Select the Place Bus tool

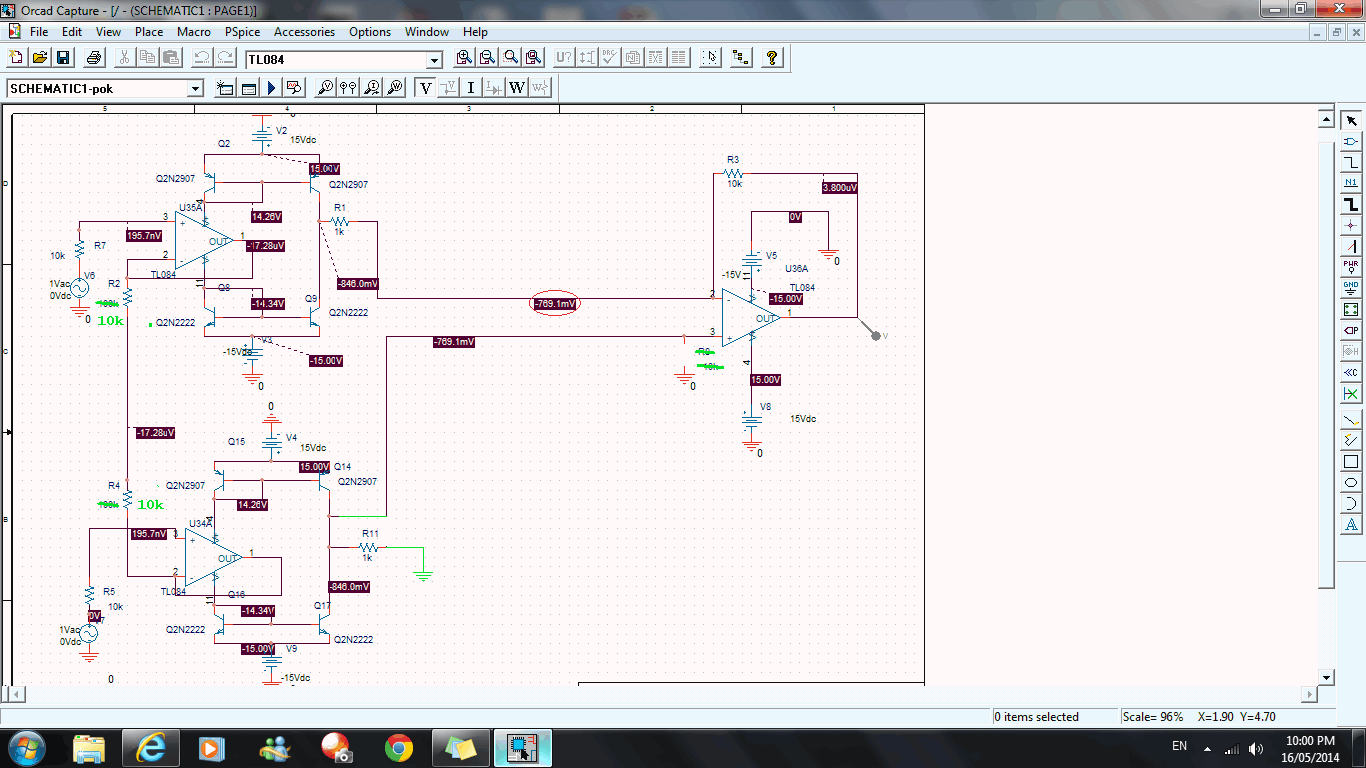click(x=1351, y=204)
